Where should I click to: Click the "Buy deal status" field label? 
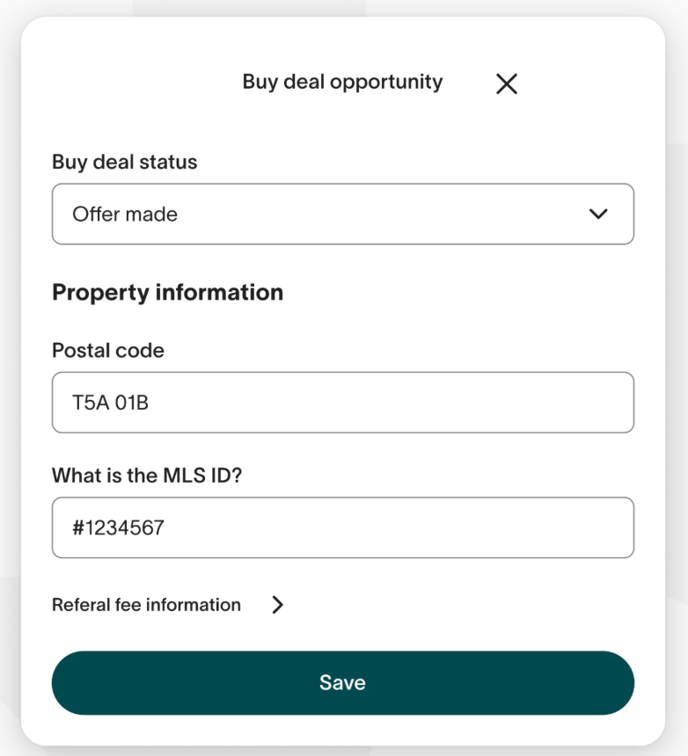[125, 162]
